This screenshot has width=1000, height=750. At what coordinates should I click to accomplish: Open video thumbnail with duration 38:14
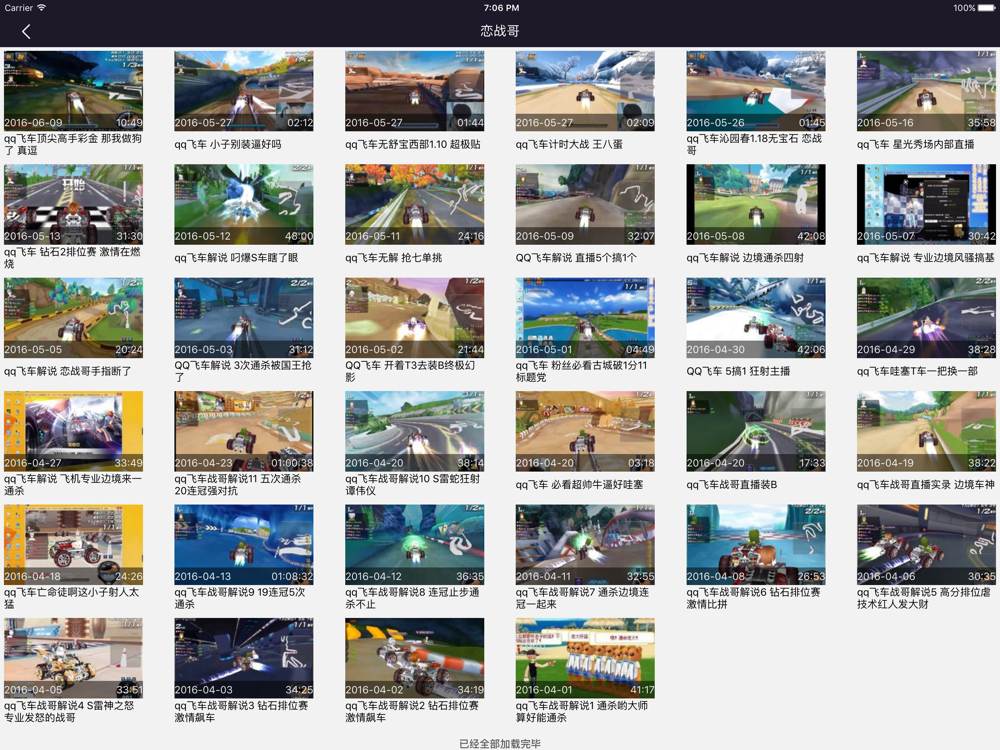415,431
